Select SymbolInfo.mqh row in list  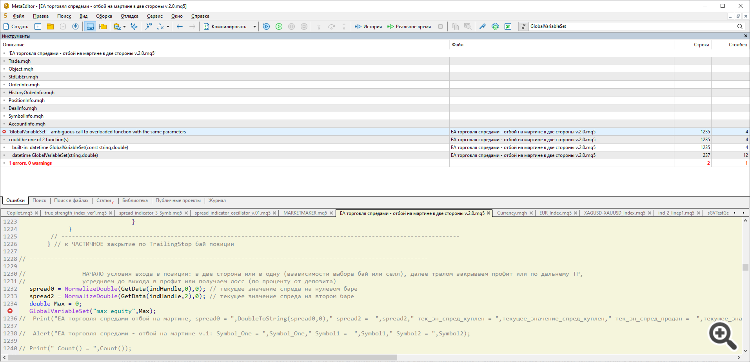click(375, 116)
